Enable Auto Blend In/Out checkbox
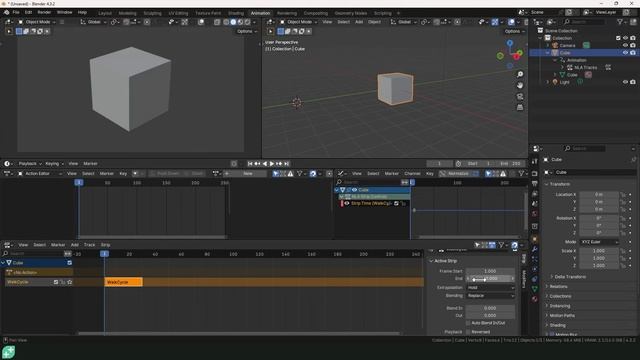Image resolution: width=640 pixels, height=360 pixels. tap(469, 323)
